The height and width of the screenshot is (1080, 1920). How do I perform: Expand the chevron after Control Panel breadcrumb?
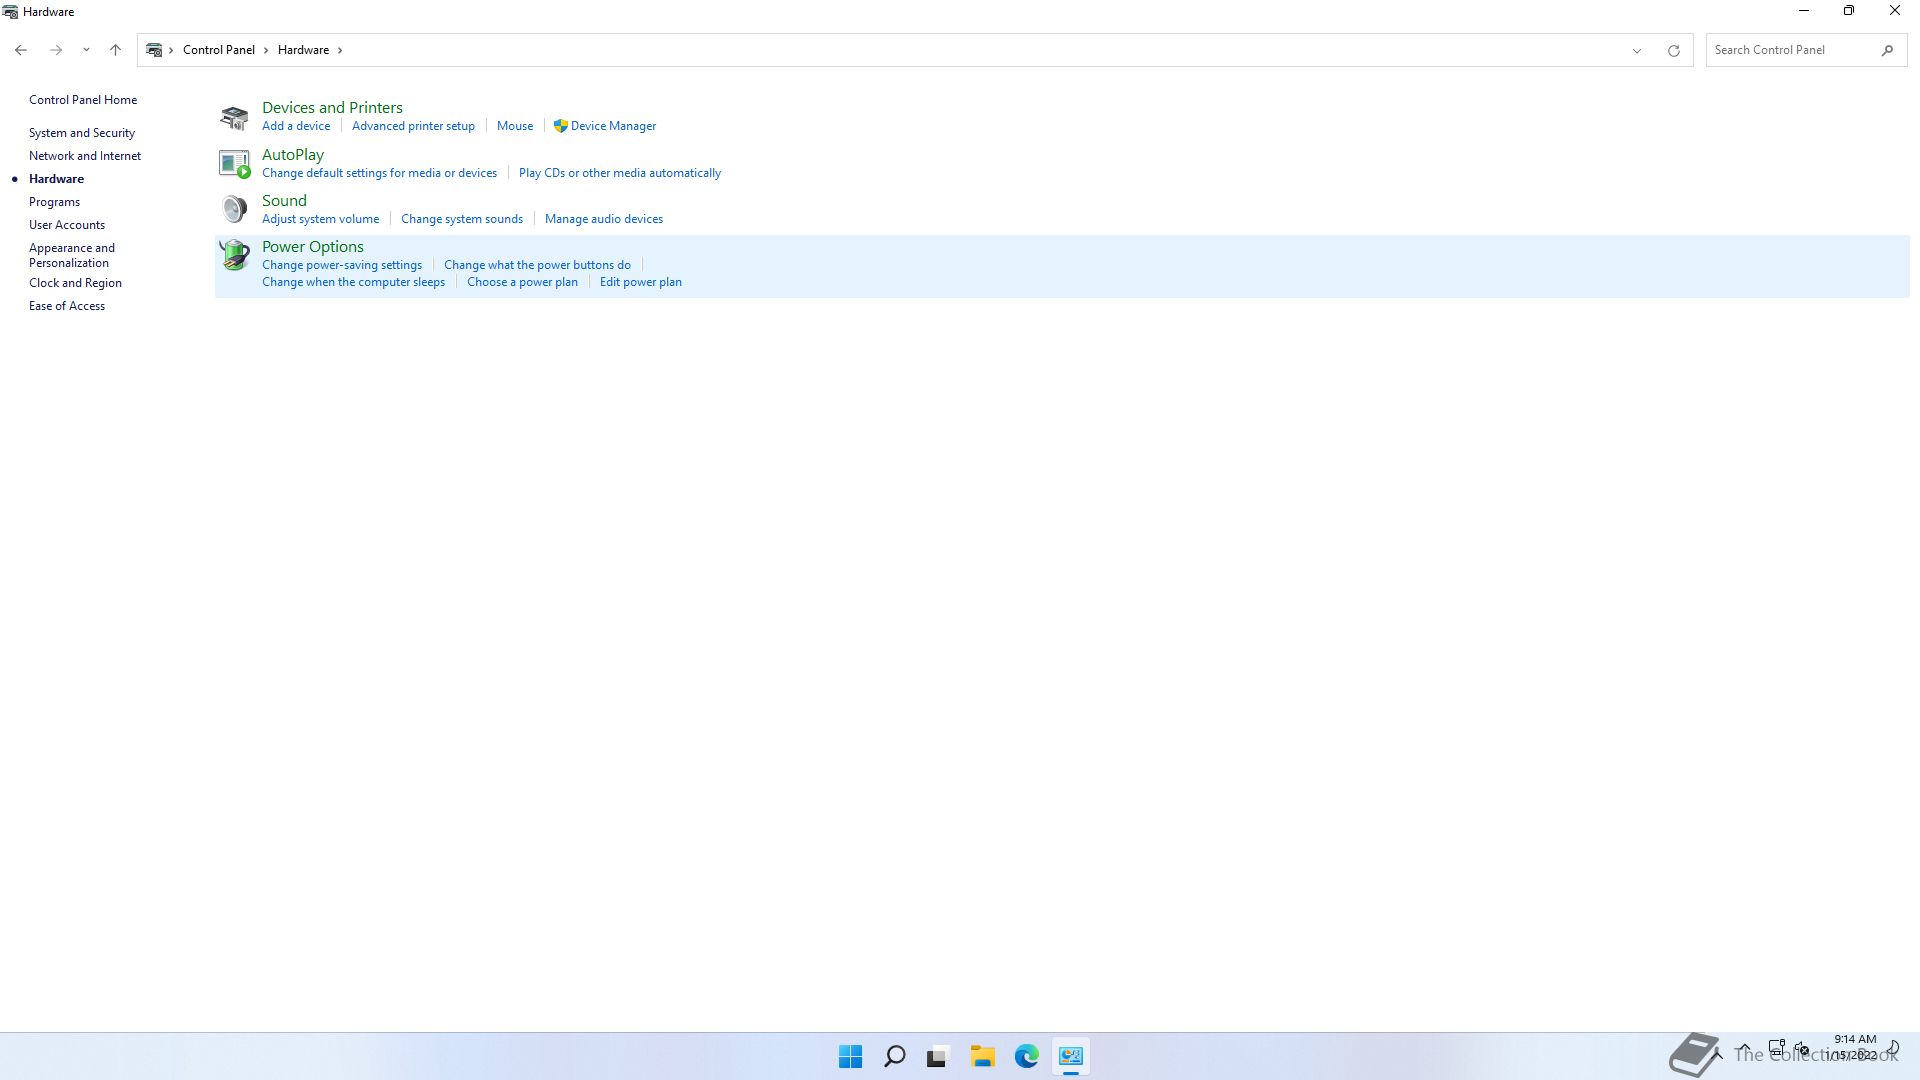(x=266, y=50)
